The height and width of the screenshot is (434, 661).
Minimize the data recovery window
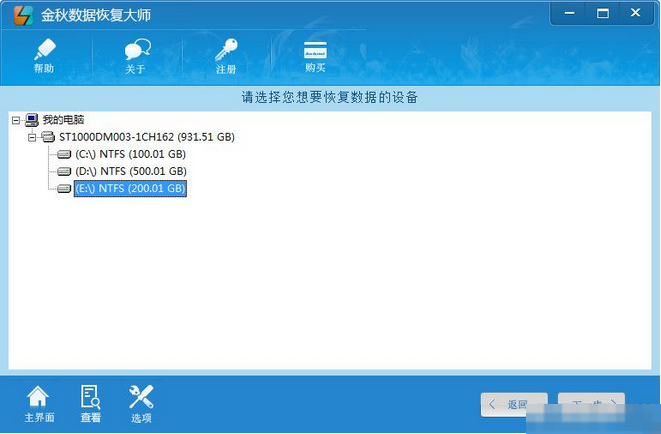click(571, 14)
